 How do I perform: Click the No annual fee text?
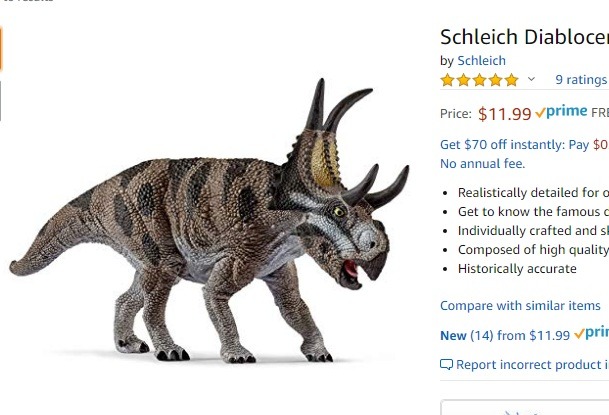482,163
